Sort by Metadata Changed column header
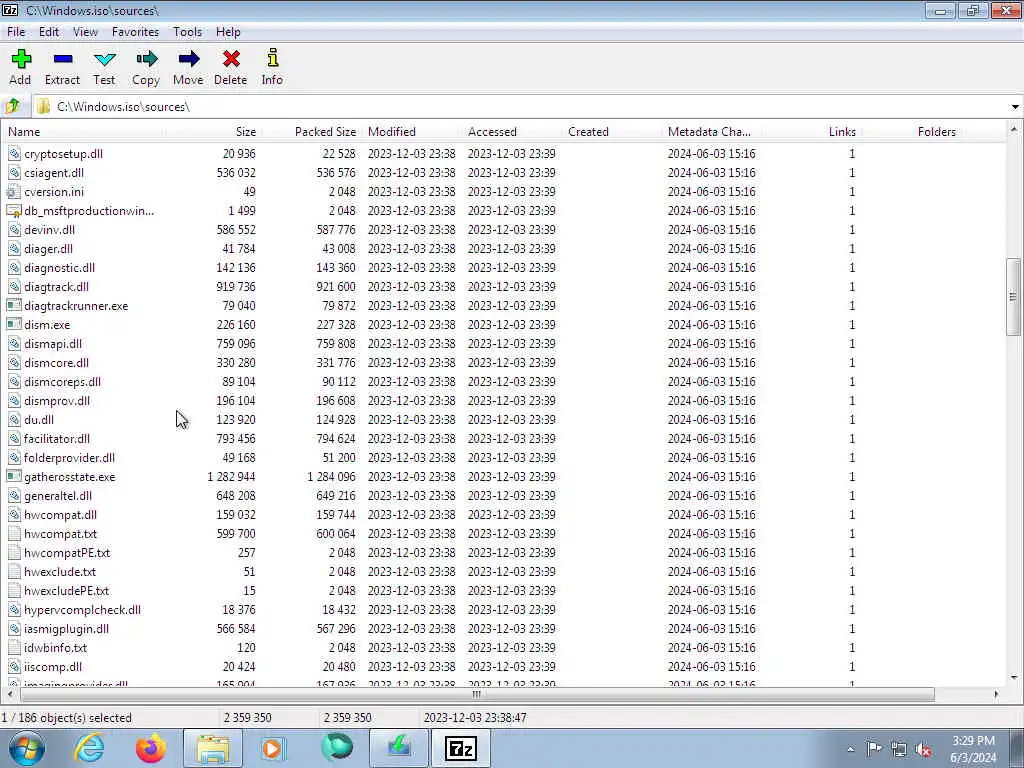Image resolution: width=1024 pixels, height=768 pixels. click(712, 131)
